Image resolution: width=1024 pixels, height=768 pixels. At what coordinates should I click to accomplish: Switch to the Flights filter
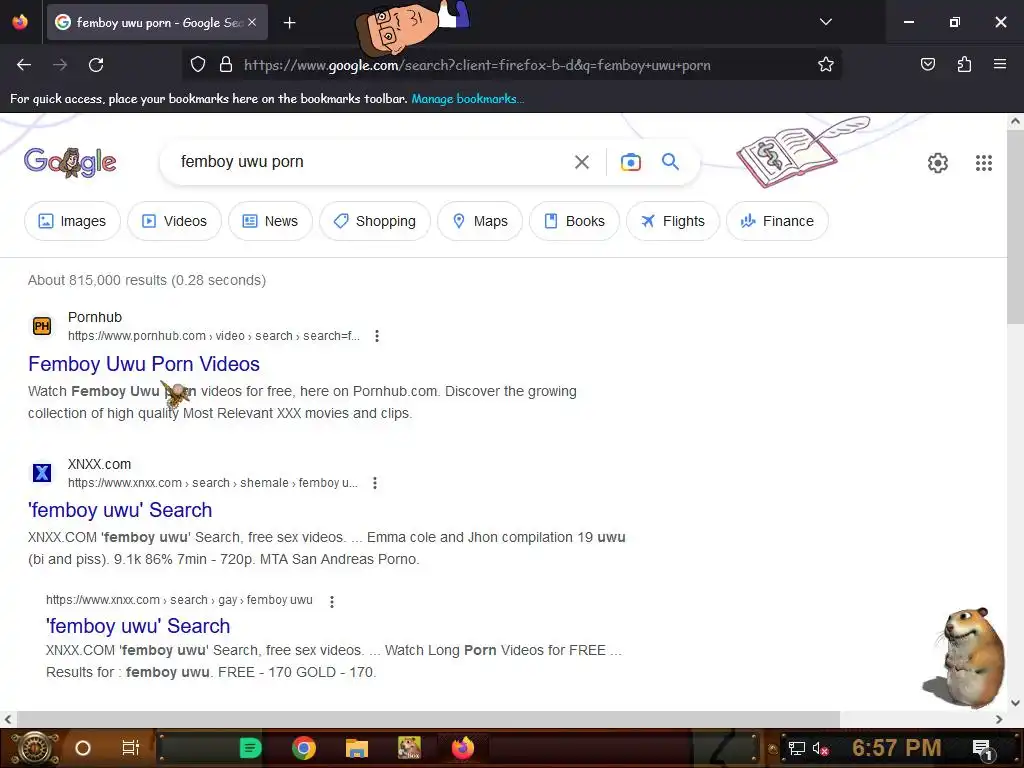tap(673, 221)
